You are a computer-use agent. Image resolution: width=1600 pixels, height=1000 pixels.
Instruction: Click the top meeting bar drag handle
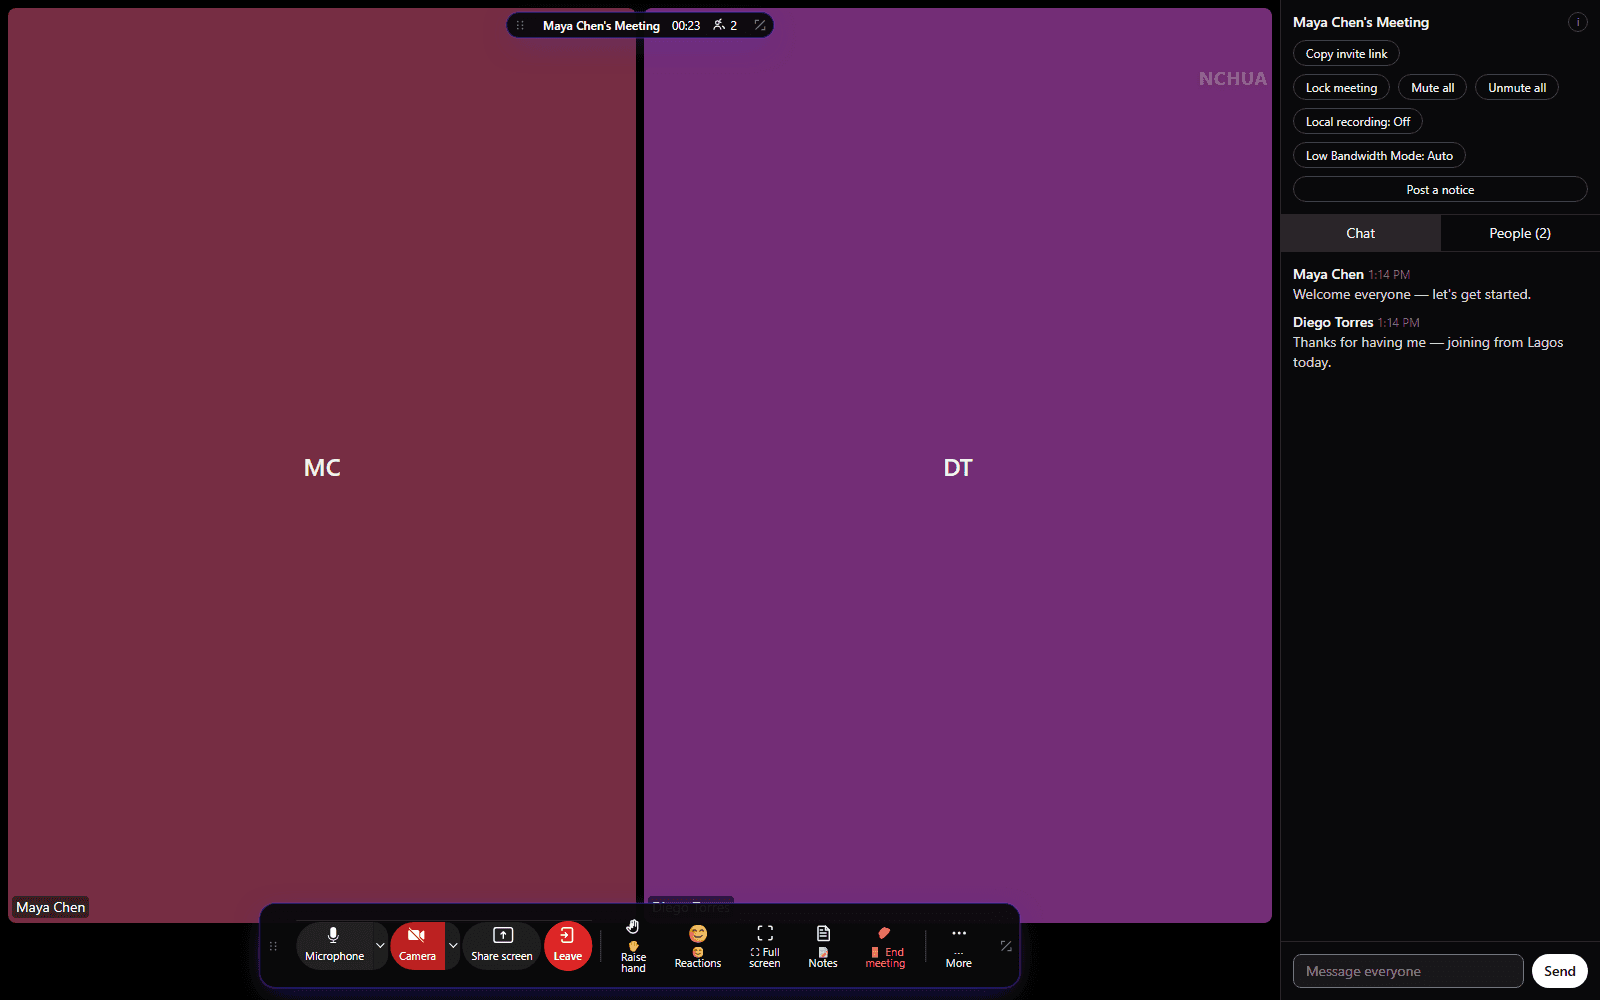pyautogui.click(x=520, y=26)
